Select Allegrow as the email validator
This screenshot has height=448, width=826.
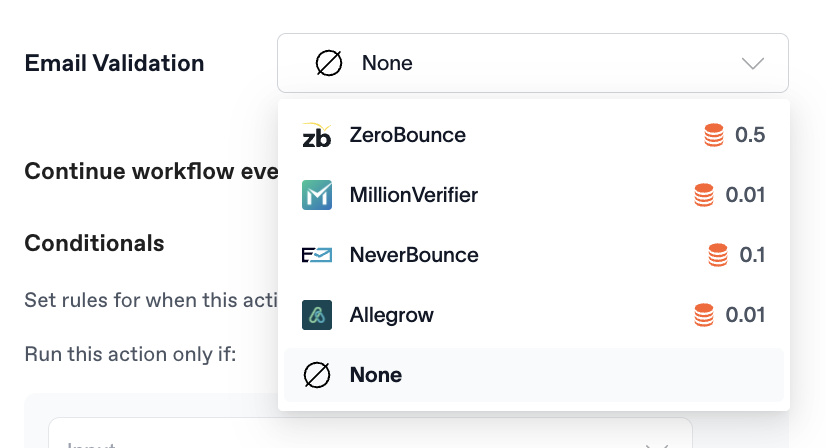coord(391,315)
